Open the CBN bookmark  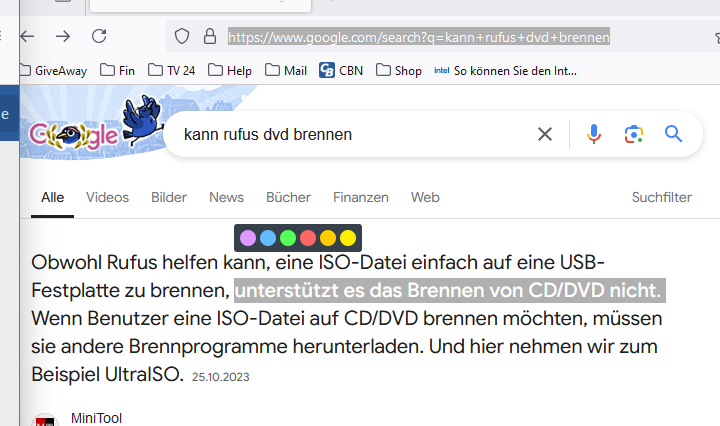pos(341,71)
